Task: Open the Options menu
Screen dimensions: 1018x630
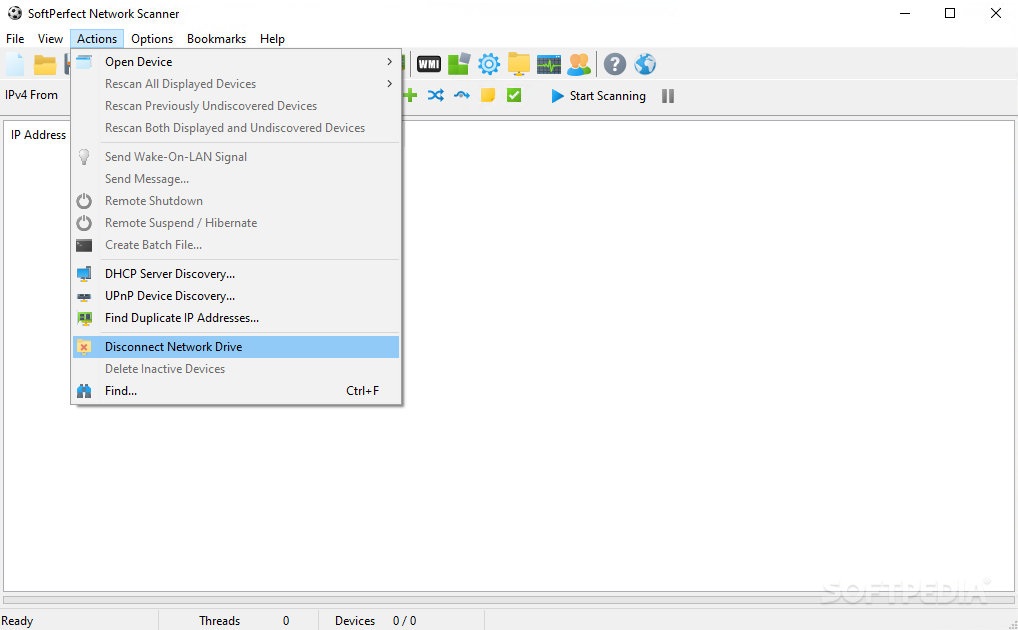Action: 152,39
